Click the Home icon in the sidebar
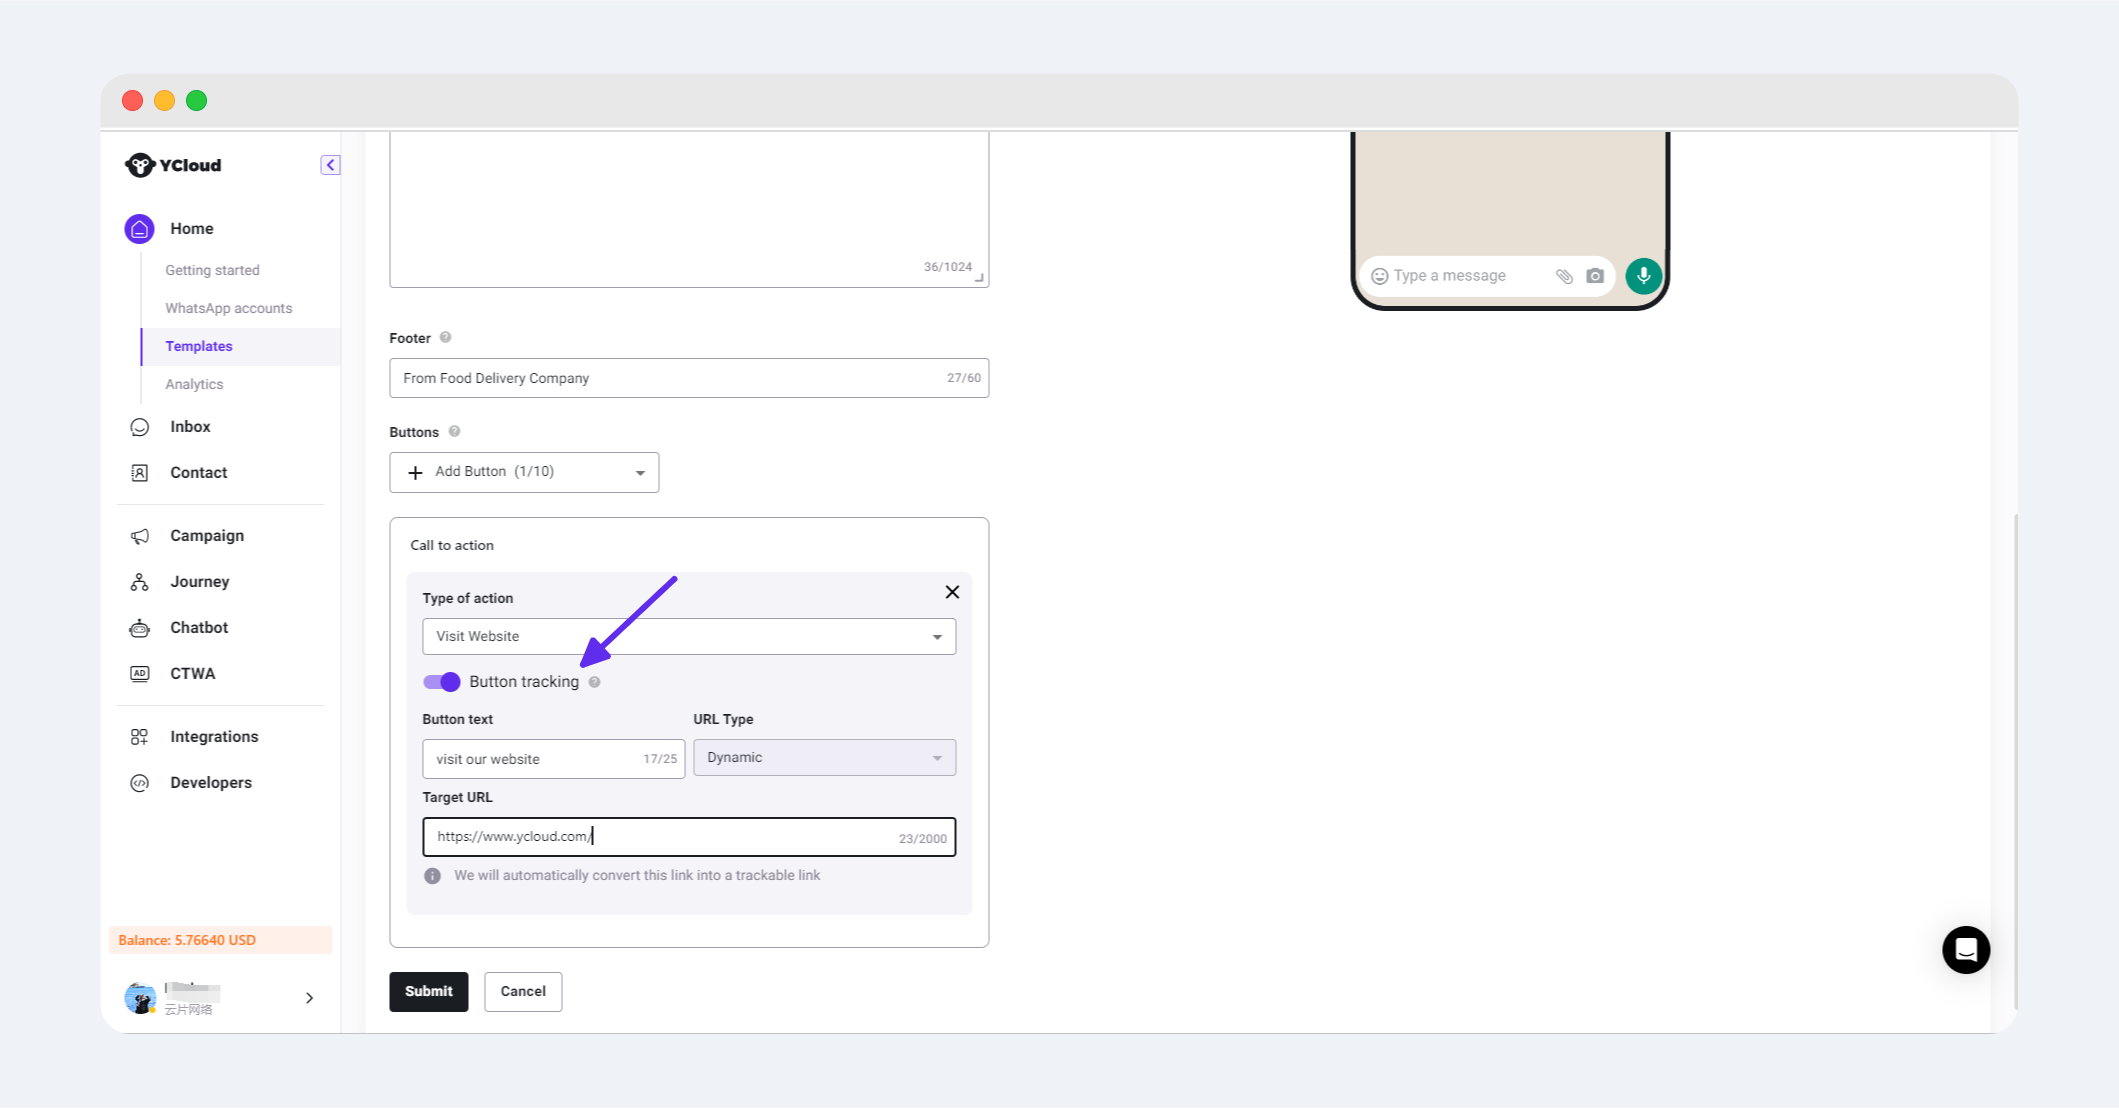This screenshot has width=2119, height=1108. coord(140,229)
